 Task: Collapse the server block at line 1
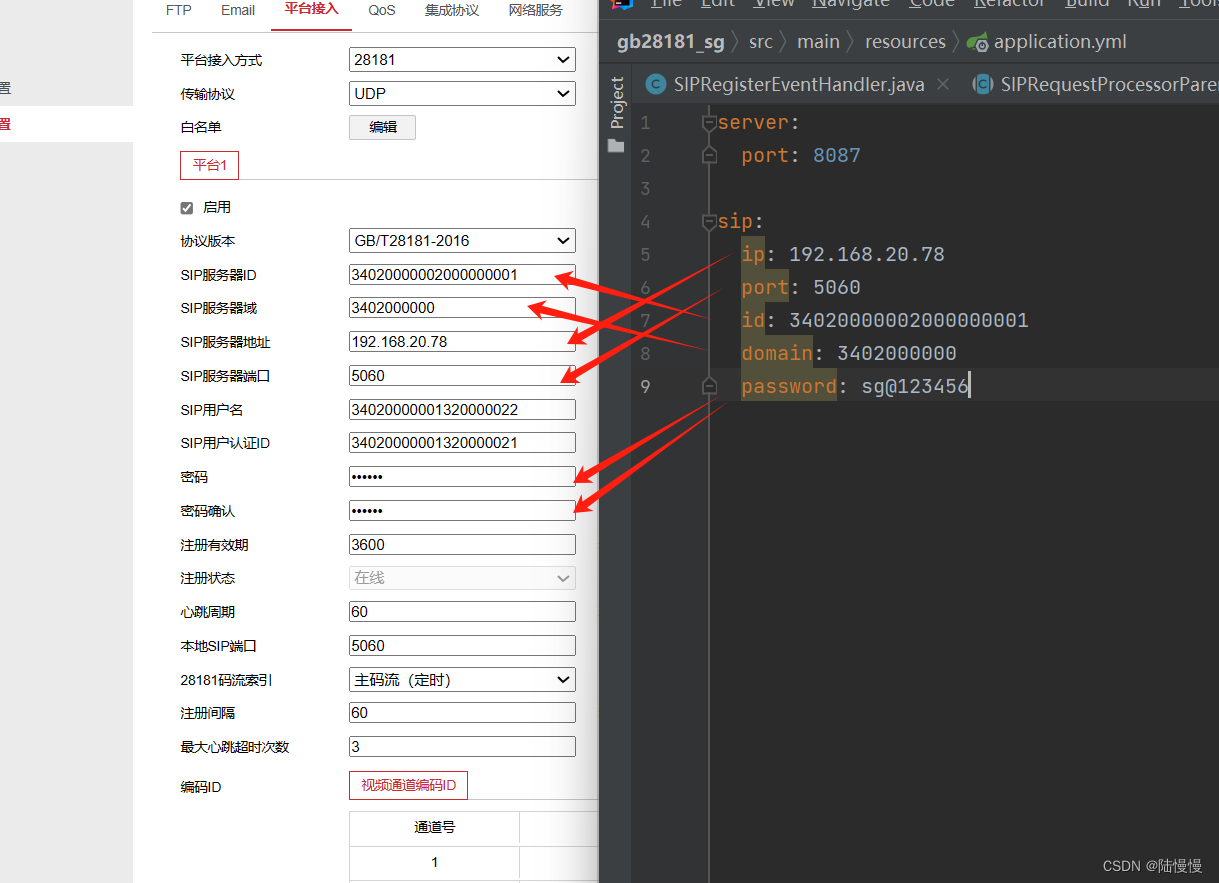coord(708,121)
